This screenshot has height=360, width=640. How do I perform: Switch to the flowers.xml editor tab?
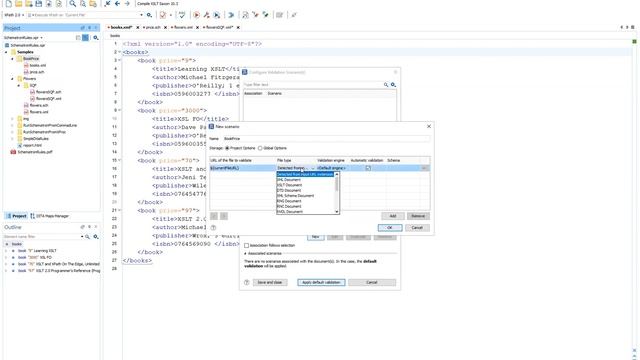point(183,27)
